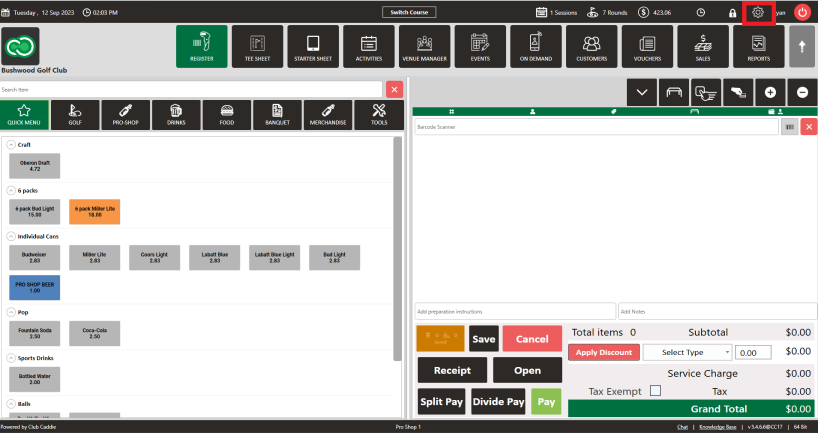Image resolution: width=818 pixels, height=433 pixels.
Task: Open the Customers module
Action: point(592,46)
